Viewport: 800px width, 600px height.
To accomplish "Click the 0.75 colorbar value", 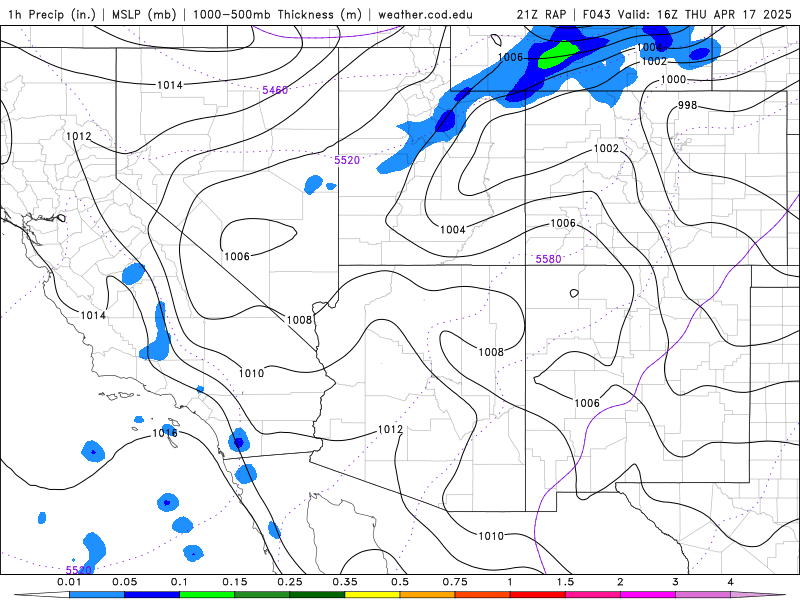I will coord(455,582).
